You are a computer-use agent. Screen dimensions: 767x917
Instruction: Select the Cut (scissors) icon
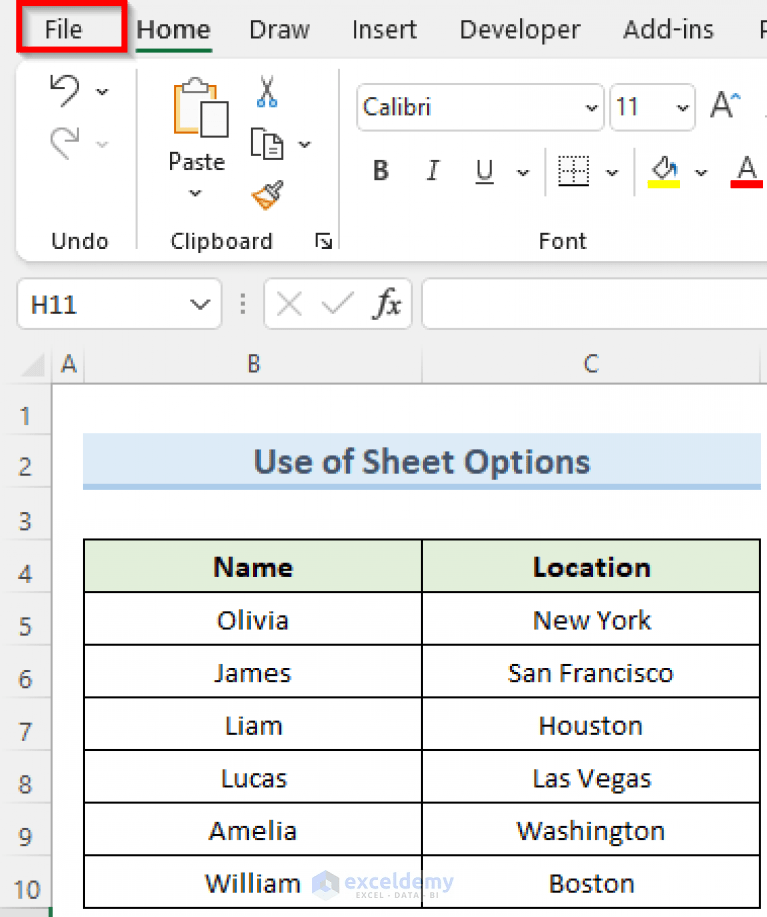[267, 91]
